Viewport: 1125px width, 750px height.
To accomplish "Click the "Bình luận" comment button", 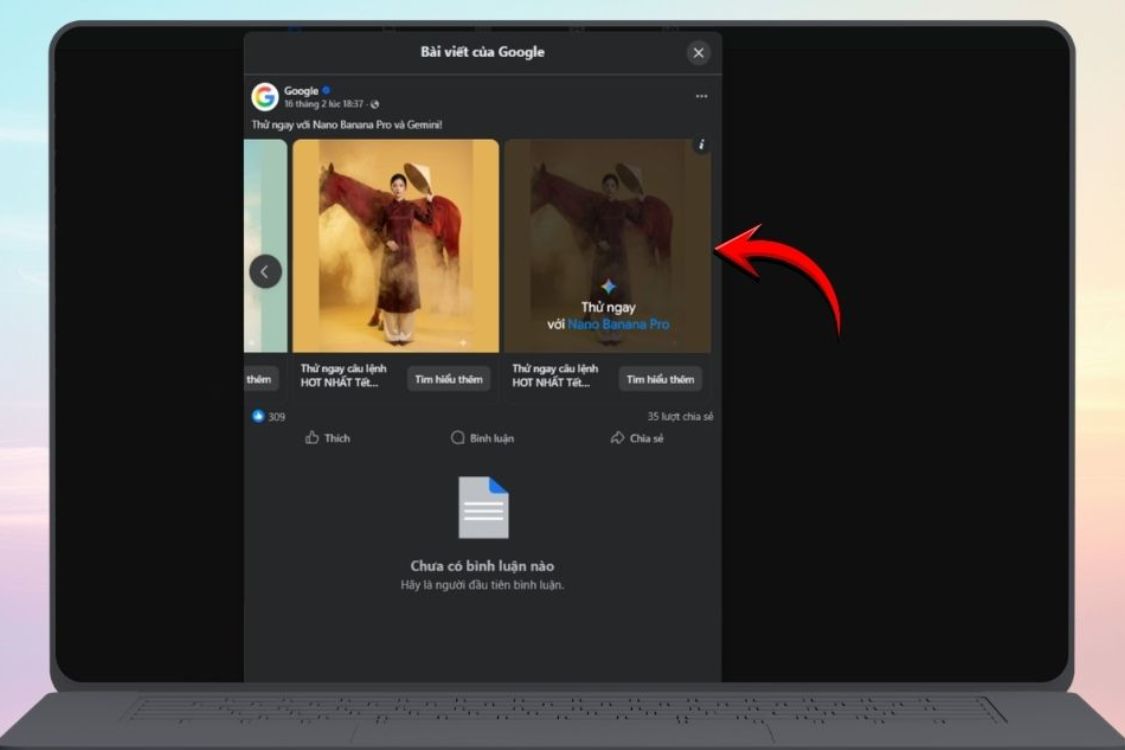I will click(x=482, y=438).
